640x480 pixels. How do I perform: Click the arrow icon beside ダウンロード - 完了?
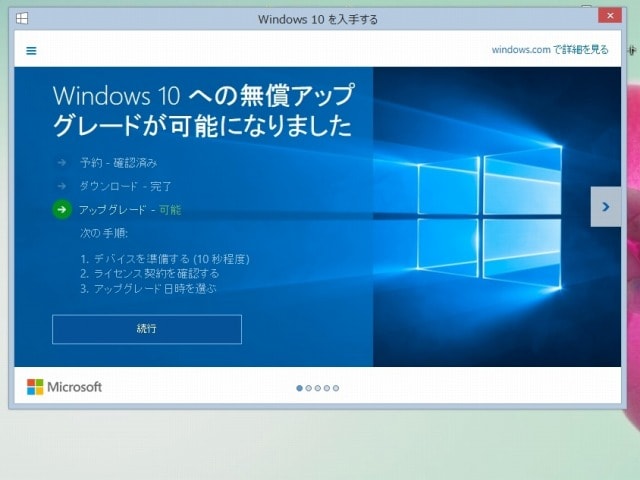(61, 186)
